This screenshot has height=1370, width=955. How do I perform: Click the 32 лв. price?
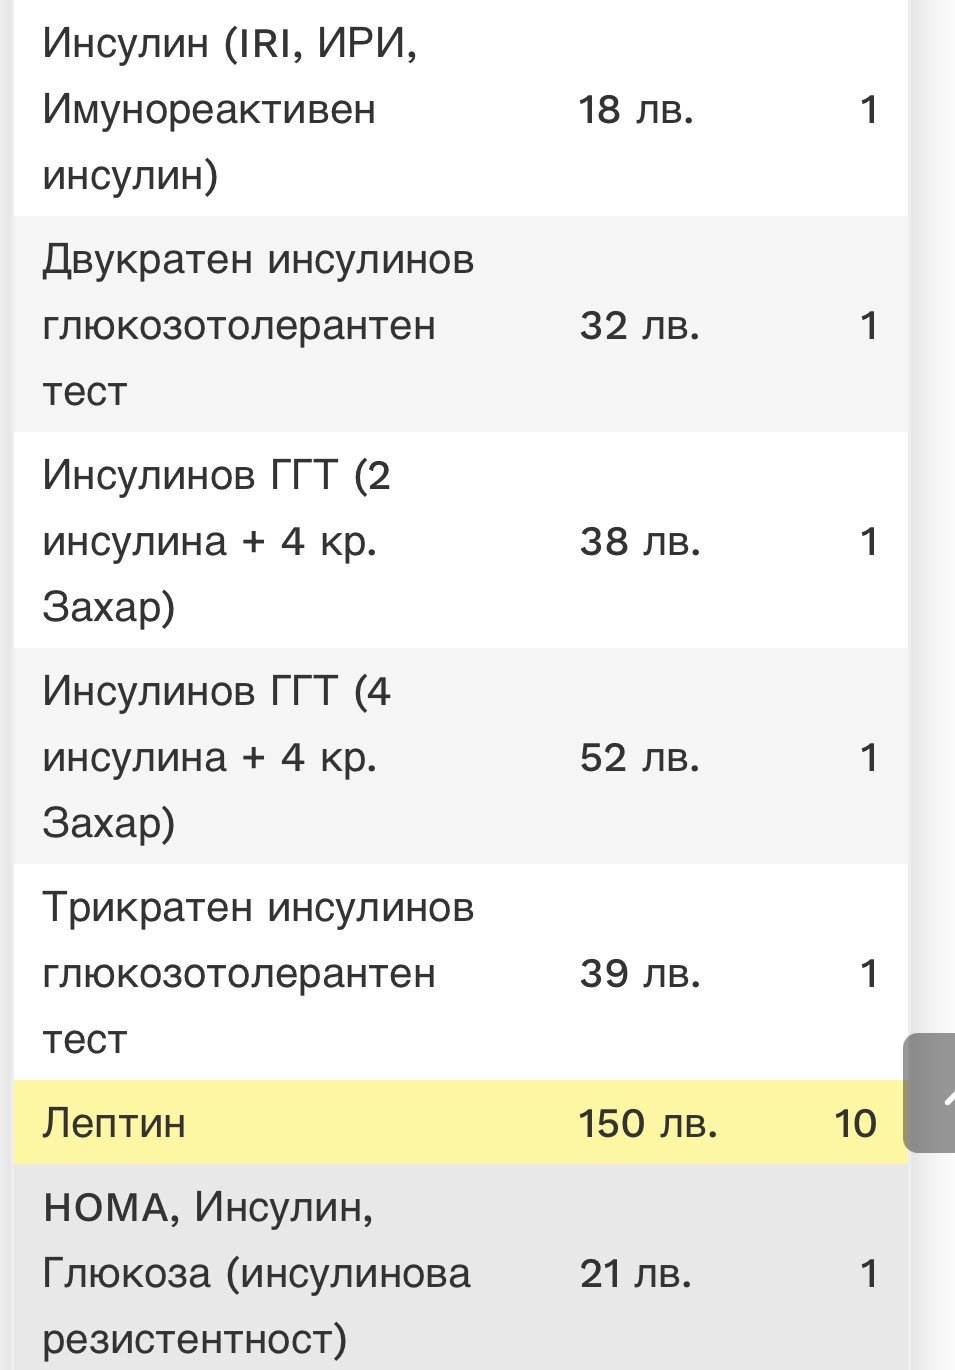[639, 326]
